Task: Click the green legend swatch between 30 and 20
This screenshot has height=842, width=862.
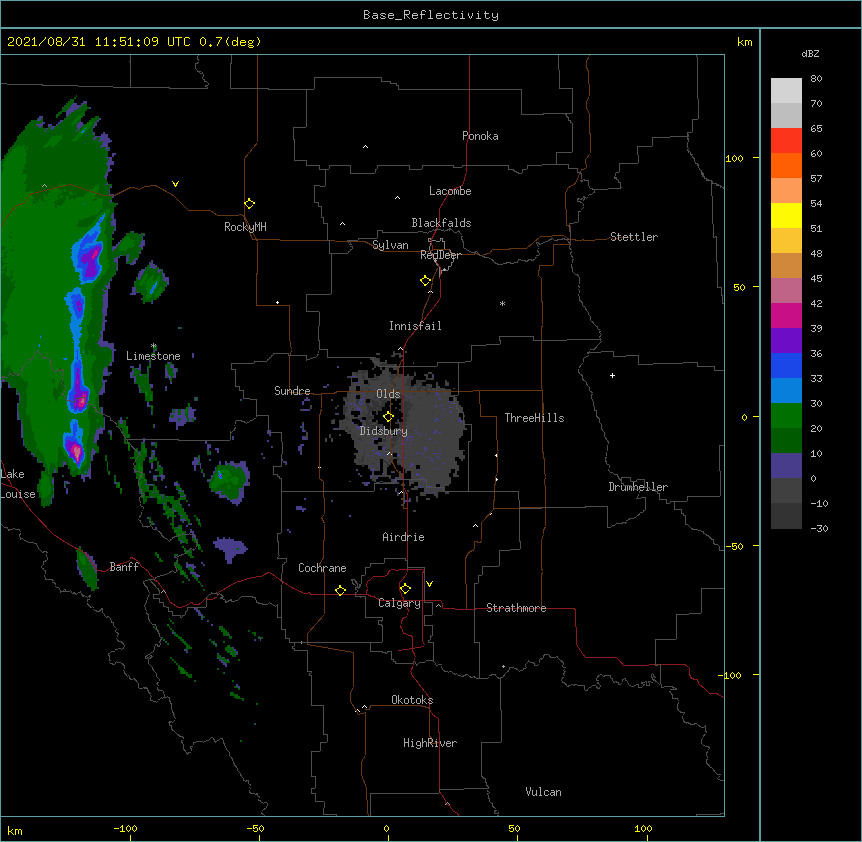Action: click(786, 416)
